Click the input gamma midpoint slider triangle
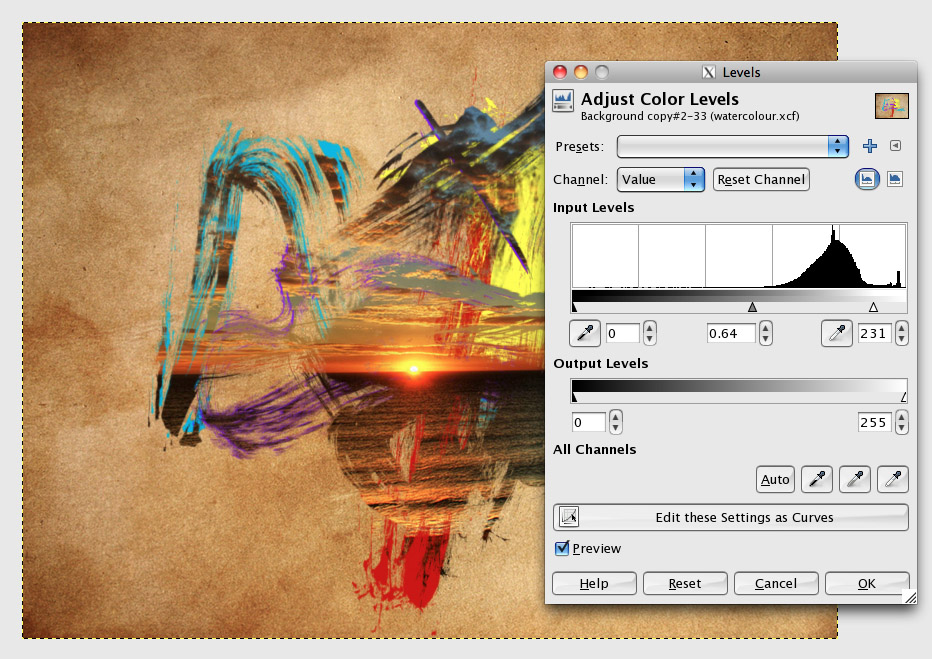932x659 pixels. pyautogui.click(x=752, y=307)
